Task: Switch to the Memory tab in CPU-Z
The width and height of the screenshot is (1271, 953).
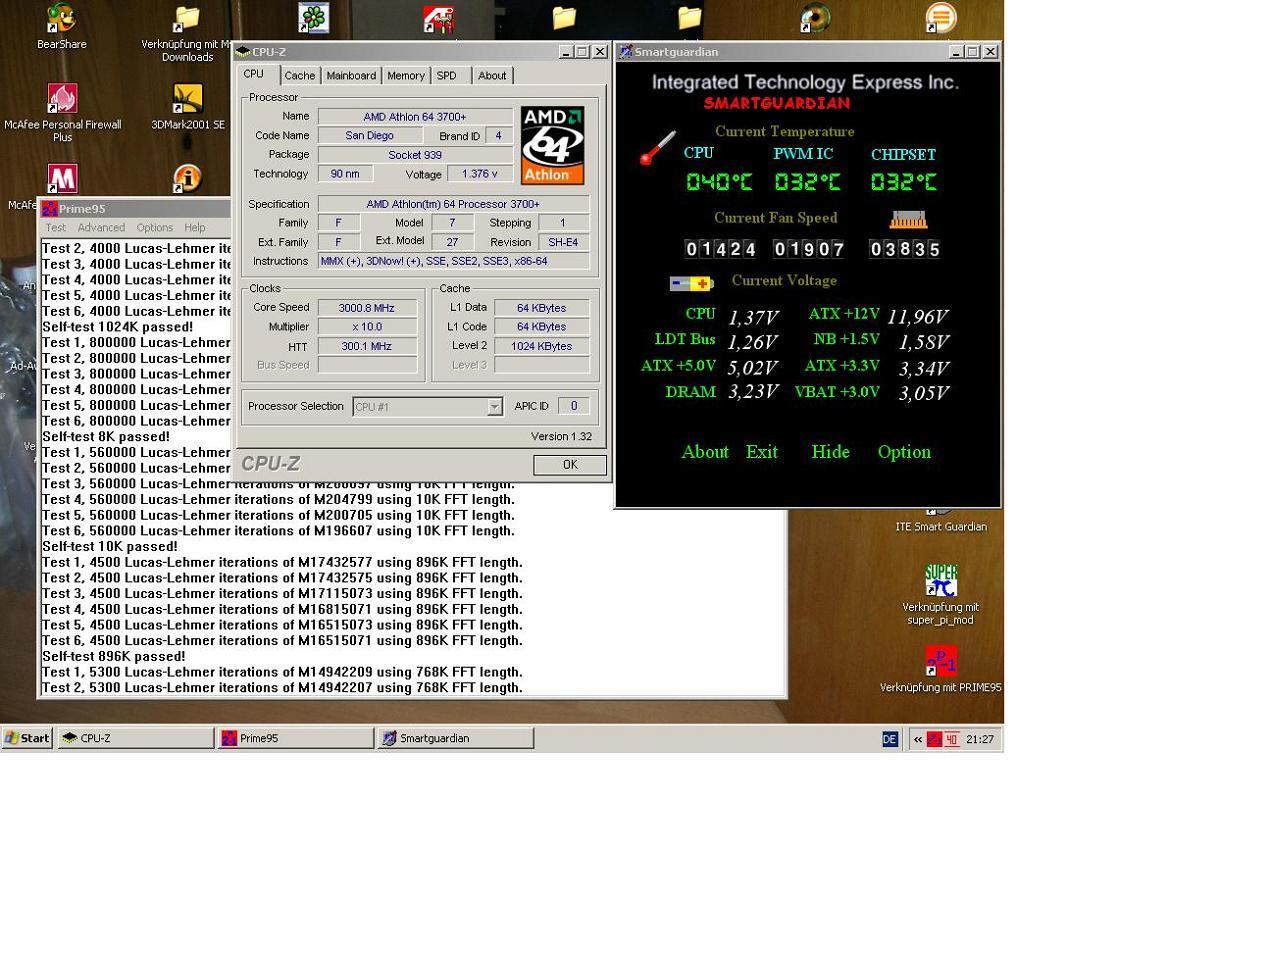Action: (x=406, y=76)
